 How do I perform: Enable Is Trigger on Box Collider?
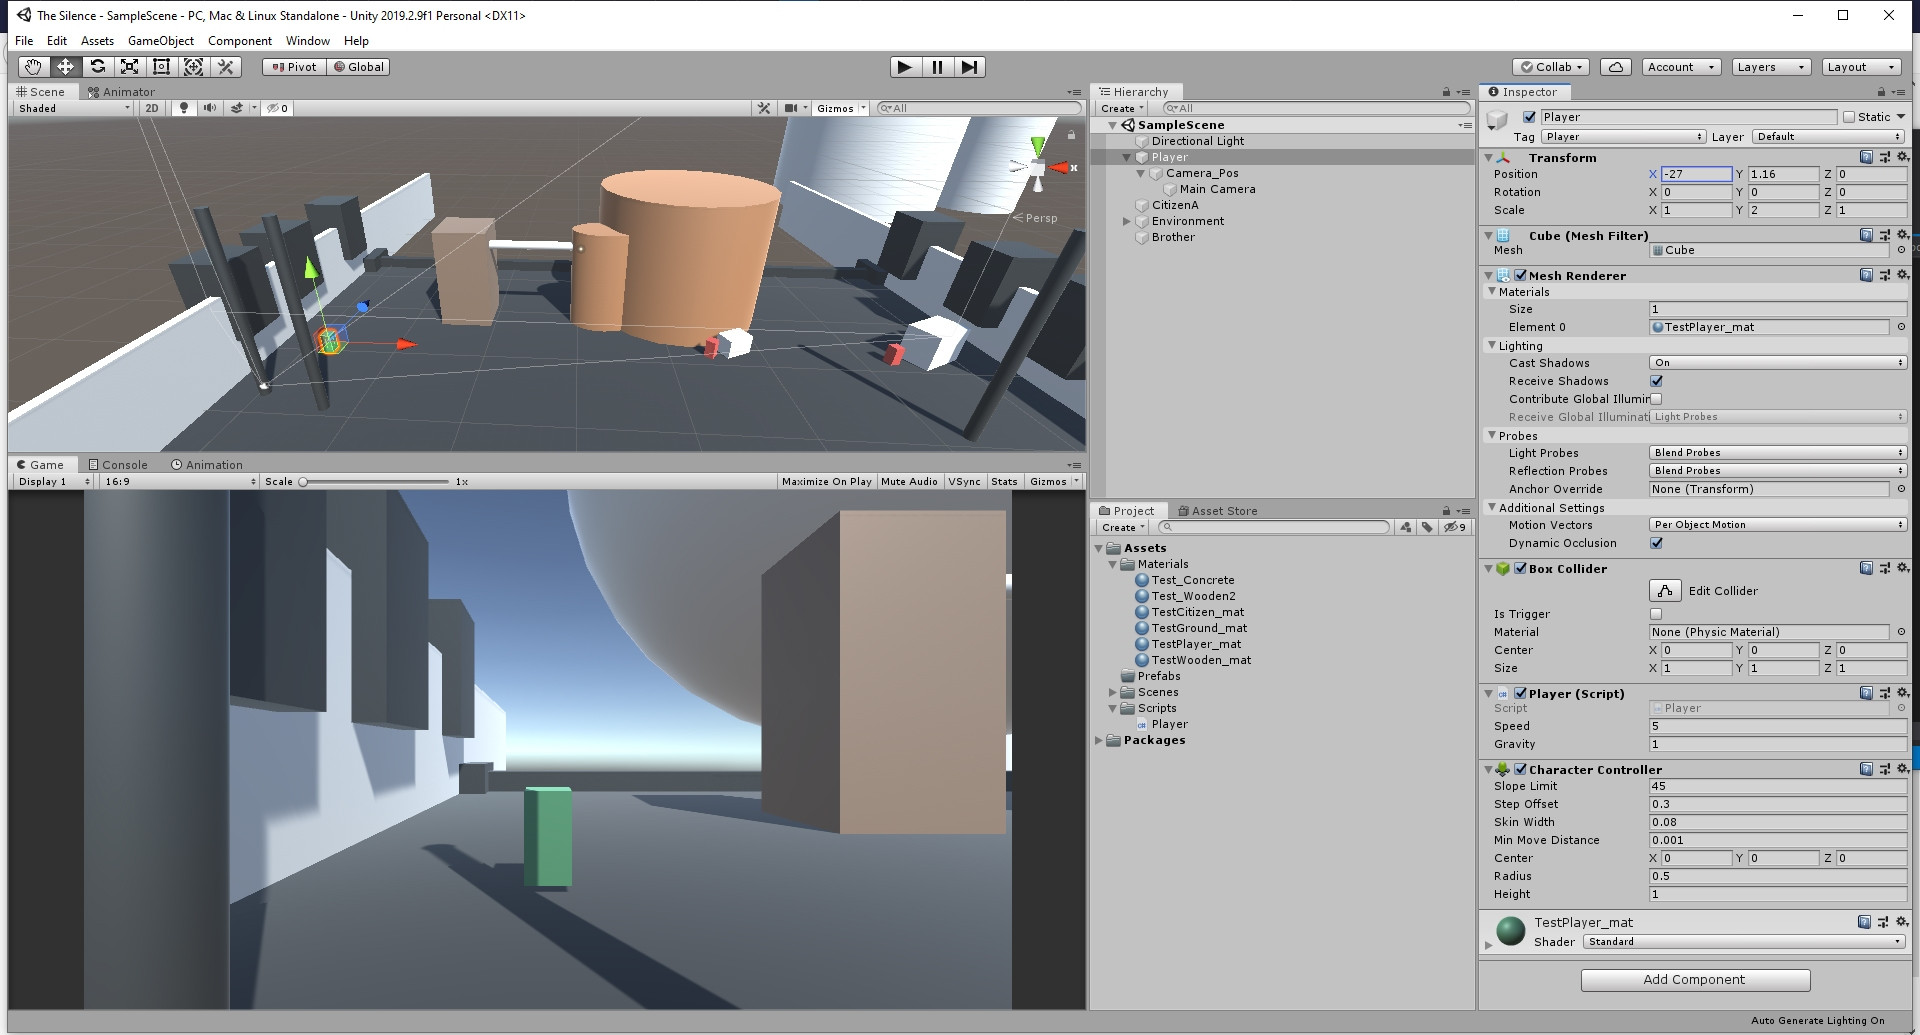pyautogui.click(x=1656, y=614)
